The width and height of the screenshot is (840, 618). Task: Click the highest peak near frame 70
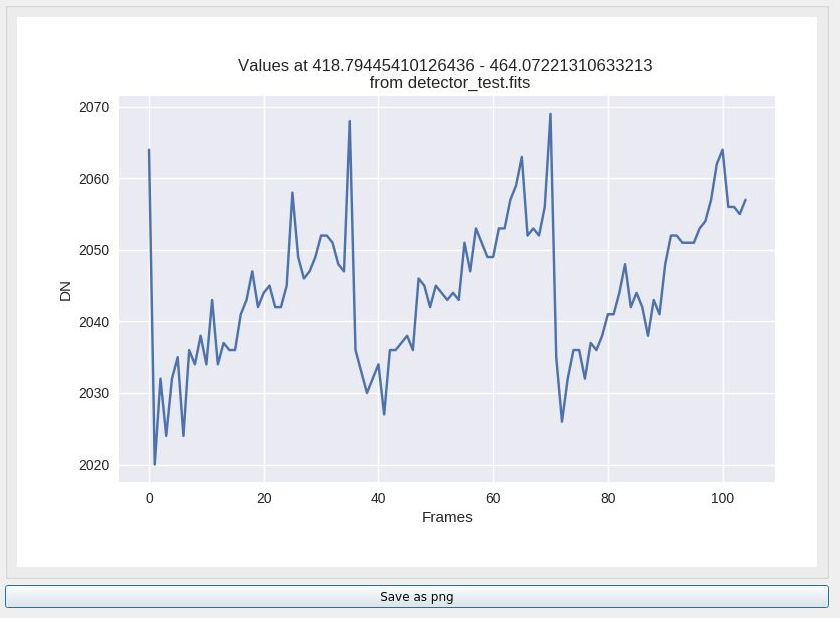(x=550, y=114)
